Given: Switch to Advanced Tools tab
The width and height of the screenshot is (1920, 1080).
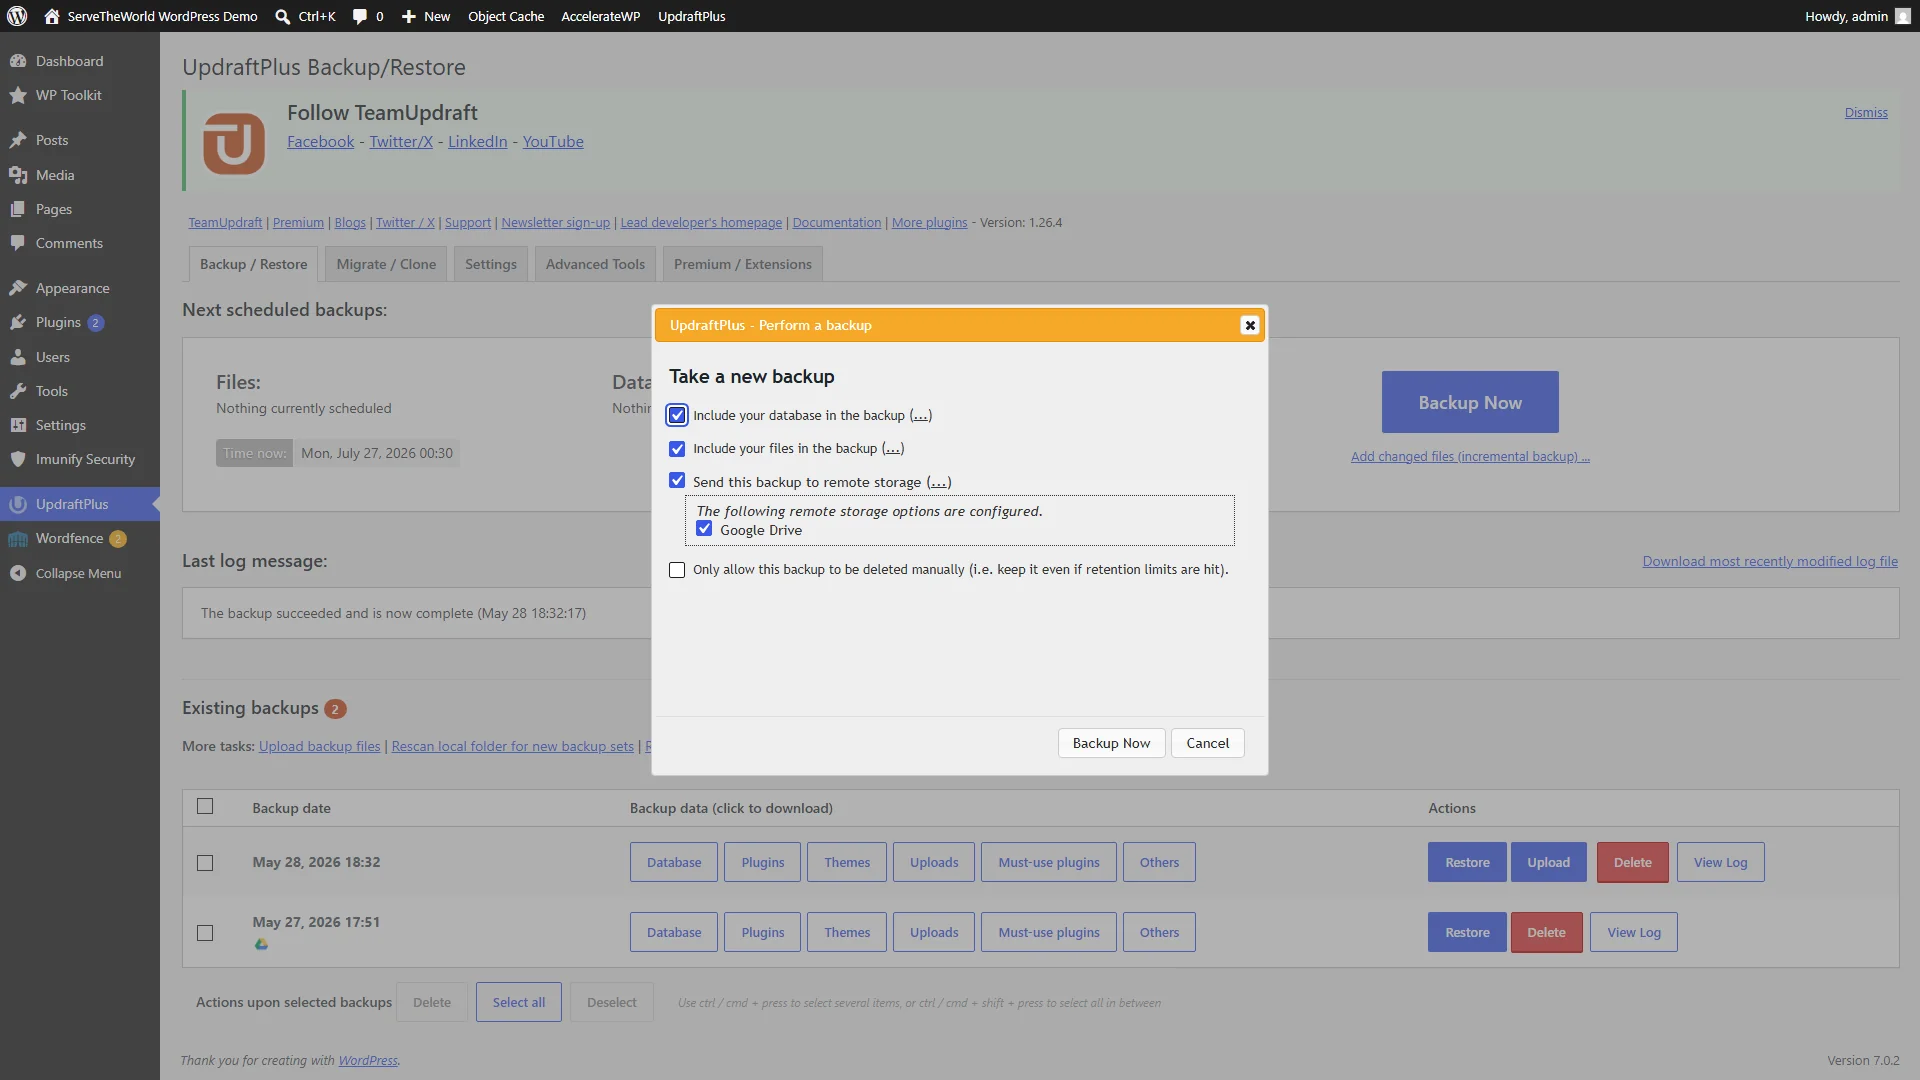Looking at the screenshot, I should pos(595,264).
